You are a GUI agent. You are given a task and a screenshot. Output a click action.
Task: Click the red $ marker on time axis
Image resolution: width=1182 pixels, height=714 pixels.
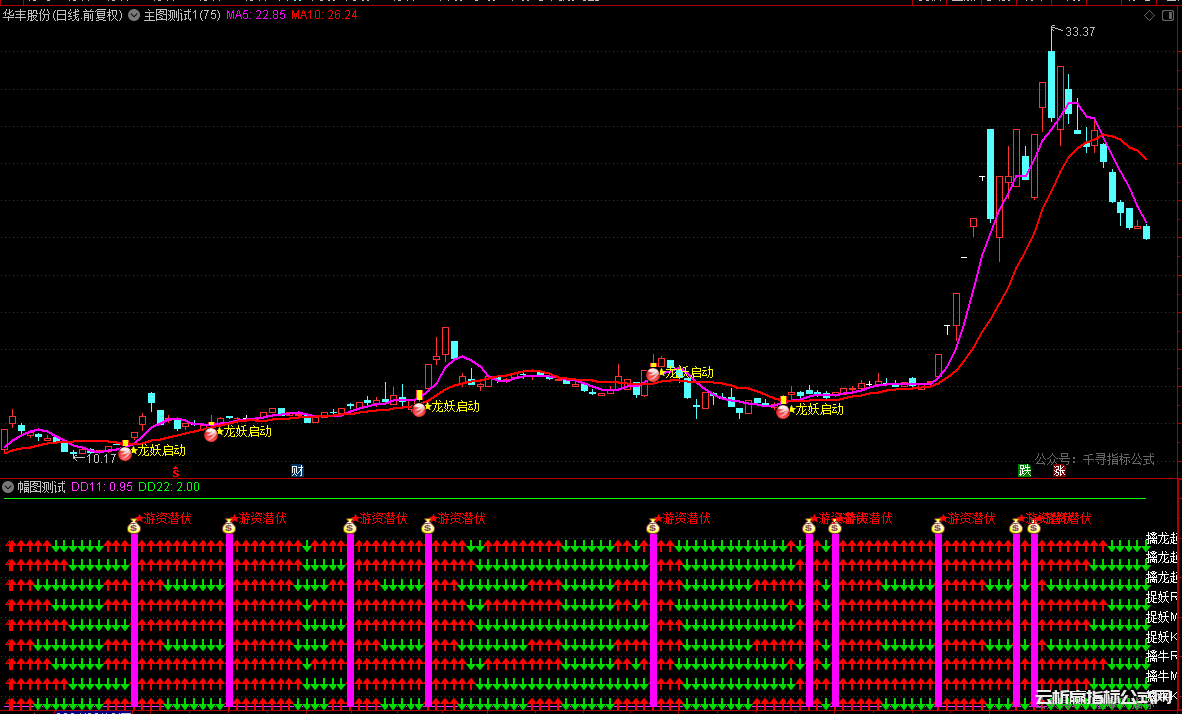176,471
